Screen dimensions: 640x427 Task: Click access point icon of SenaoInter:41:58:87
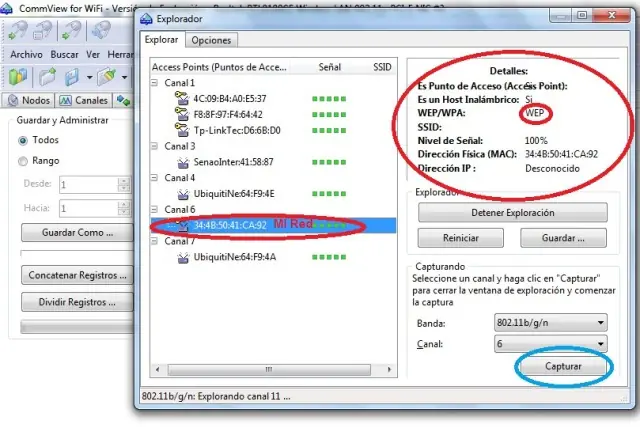[x=183, y=162]
